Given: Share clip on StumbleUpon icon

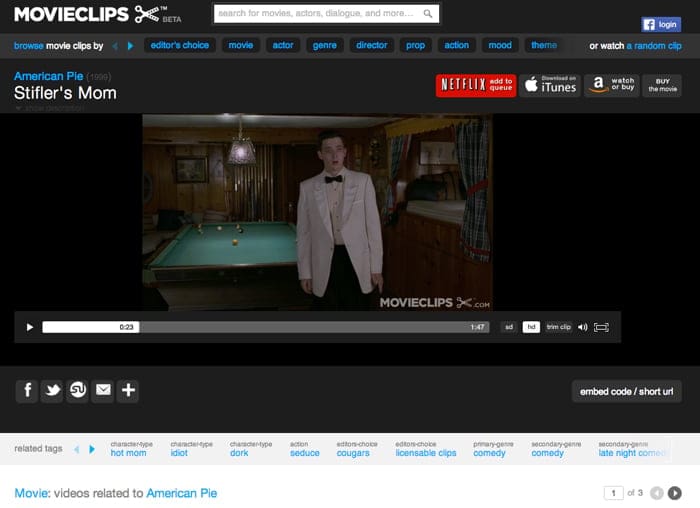Looking at the screenshot, I should [78, 391].
